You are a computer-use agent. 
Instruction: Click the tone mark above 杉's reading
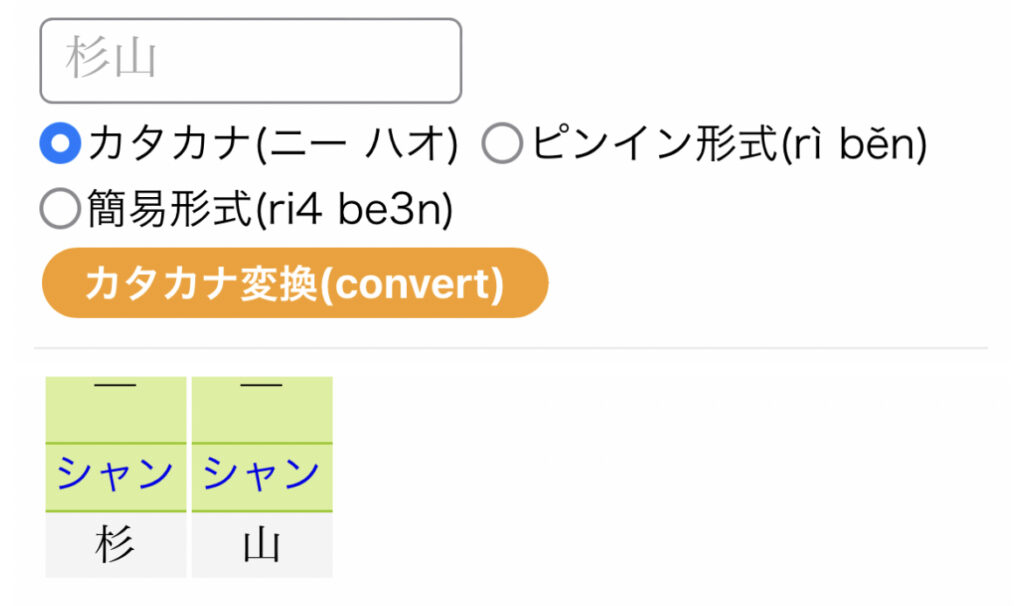pos(116,390)
